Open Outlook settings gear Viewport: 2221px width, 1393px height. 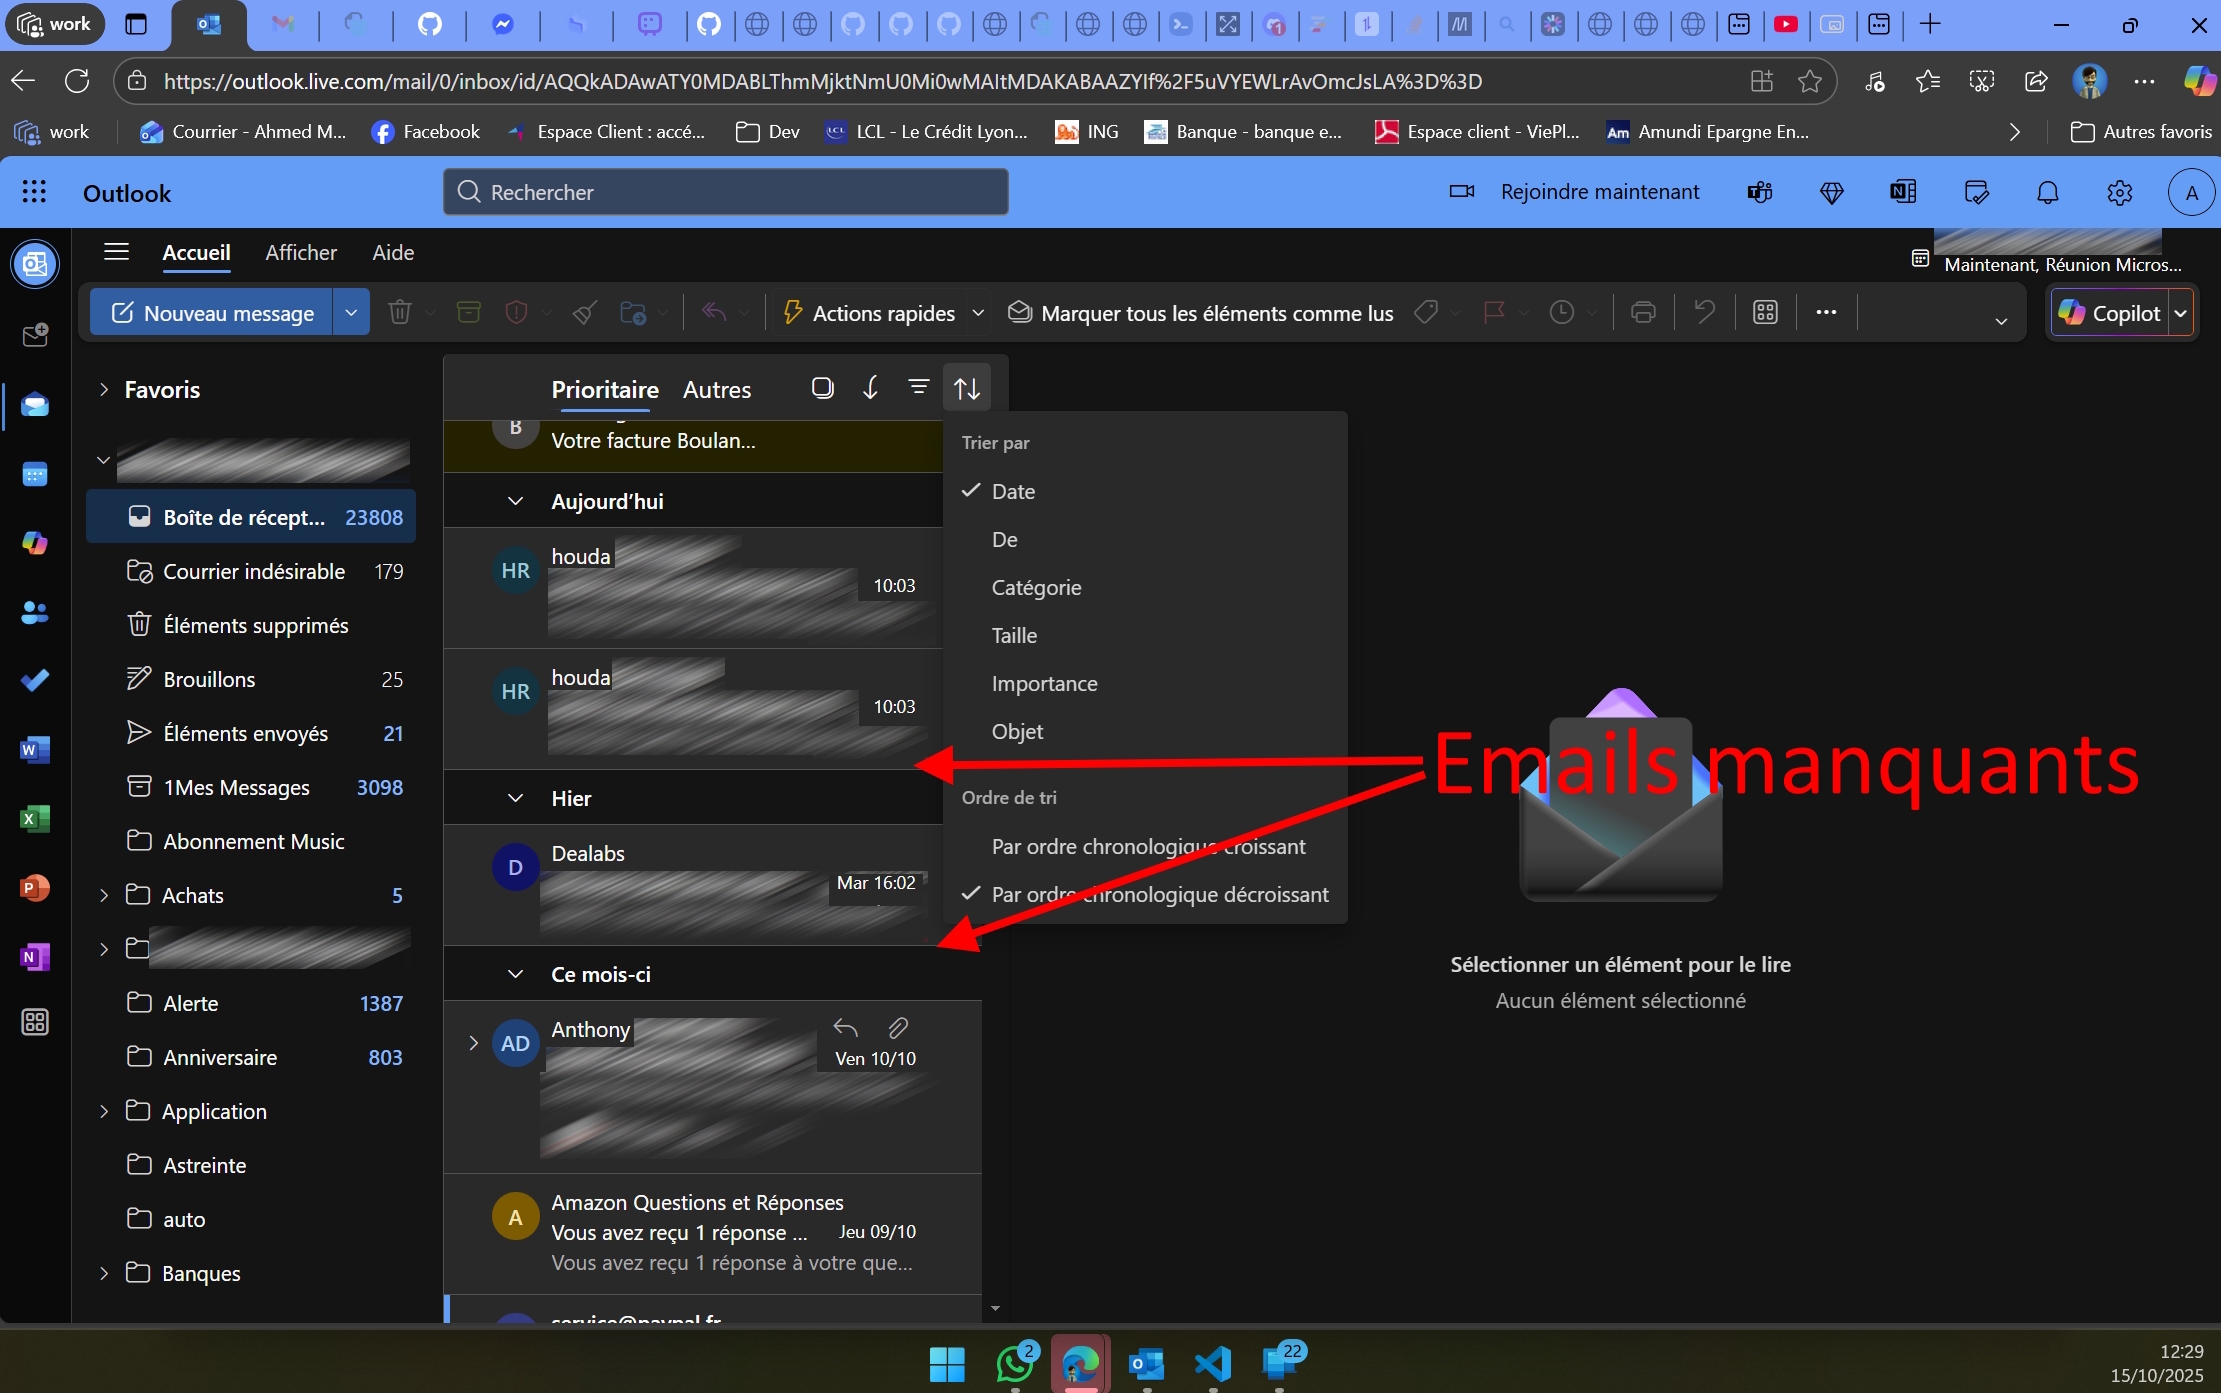[2122, 192]
